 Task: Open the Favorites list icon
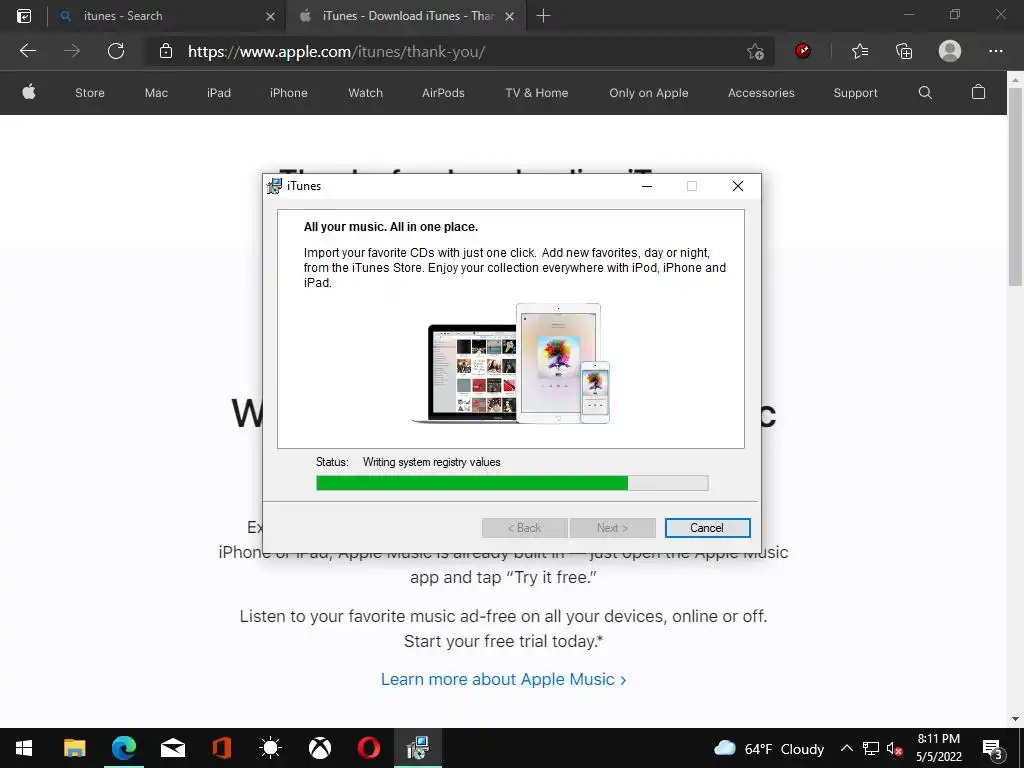coord(859,51)
